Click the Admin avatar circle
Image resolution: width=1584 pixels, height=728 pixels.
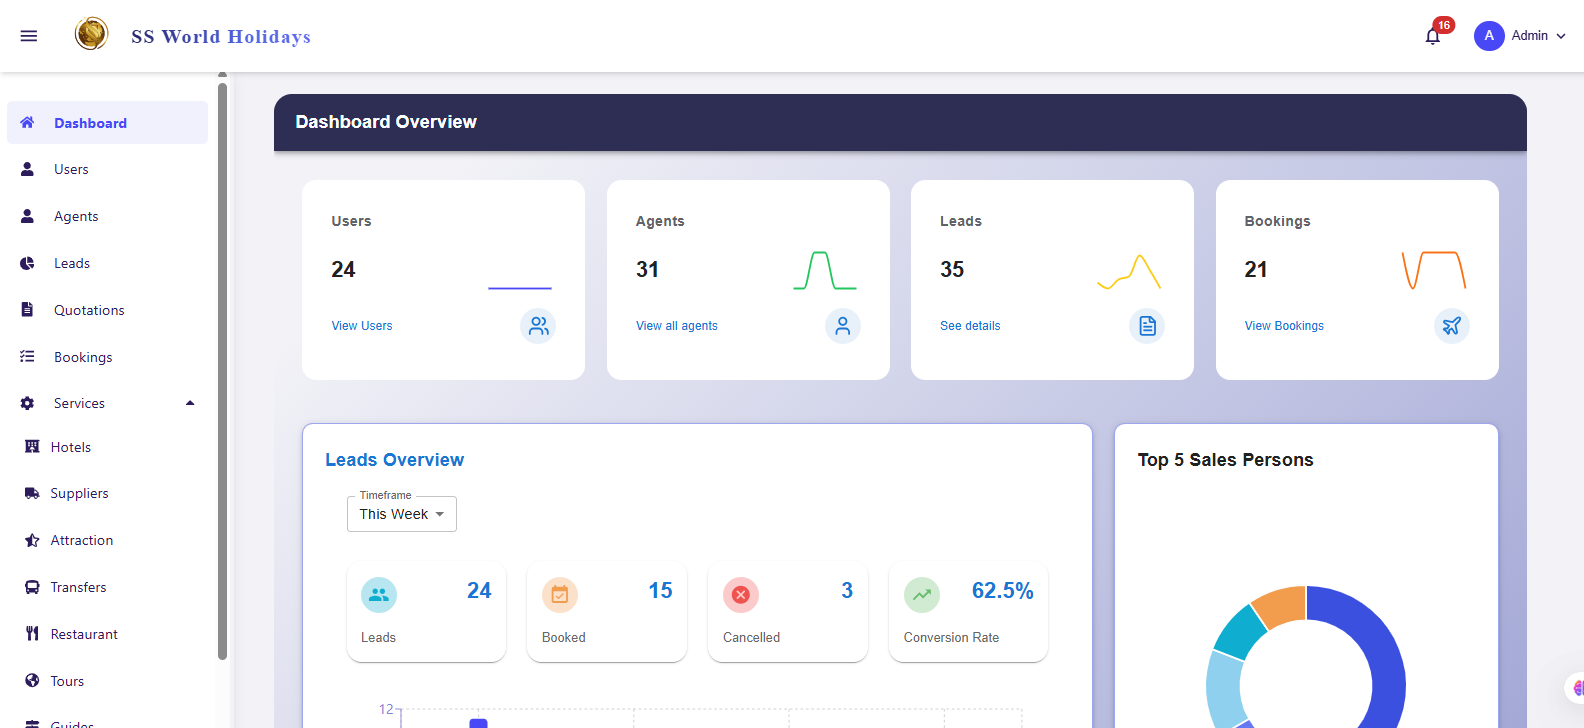point(1489,36)
